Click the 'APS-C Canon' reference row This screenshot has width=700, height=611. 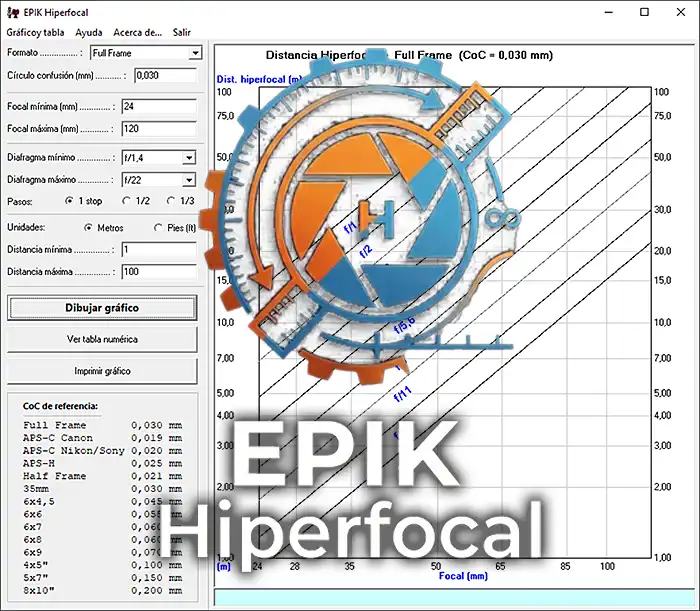click(103, 438)
